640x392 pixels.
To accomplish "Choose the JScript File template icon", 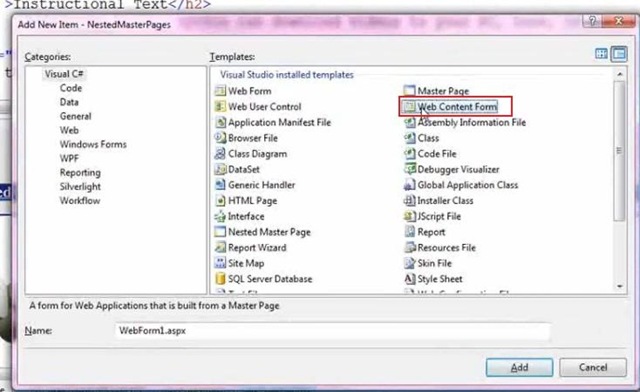I will tap(409, 216).
